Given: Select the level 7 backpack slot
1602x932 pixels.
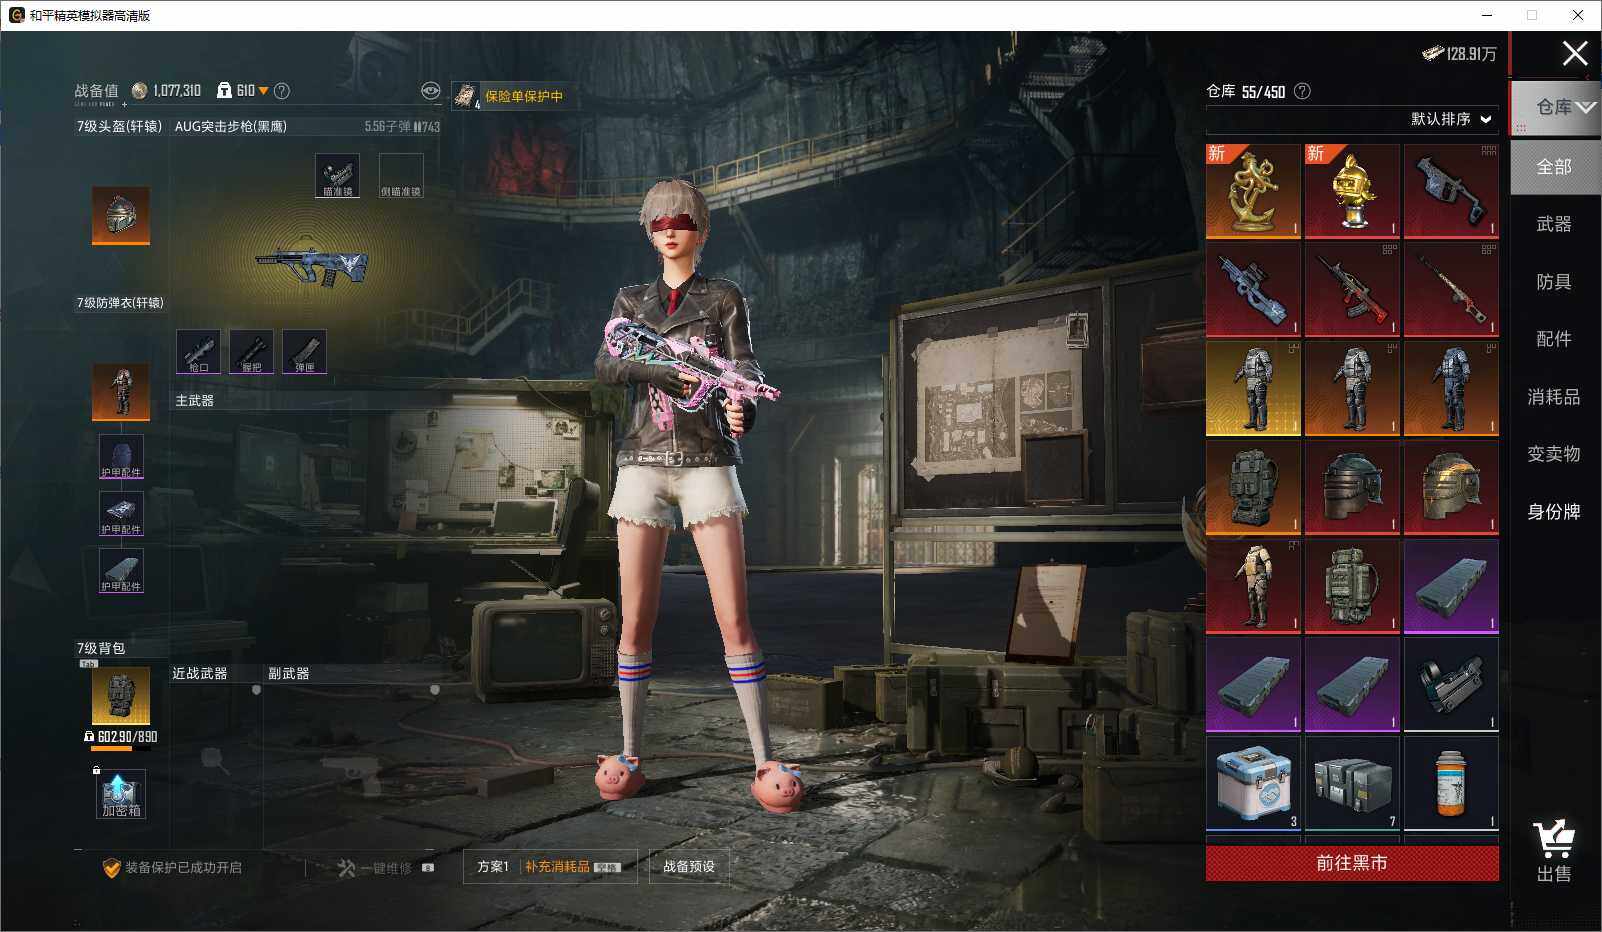Looking at the screenshot, I should tap(121, 695).
